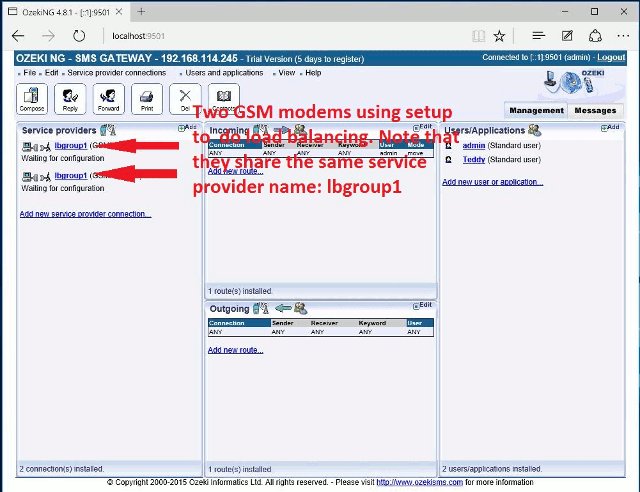This screenshot has height=492, width=640.
Task: Open the Teddy user link
Action: tap(473, 160)
